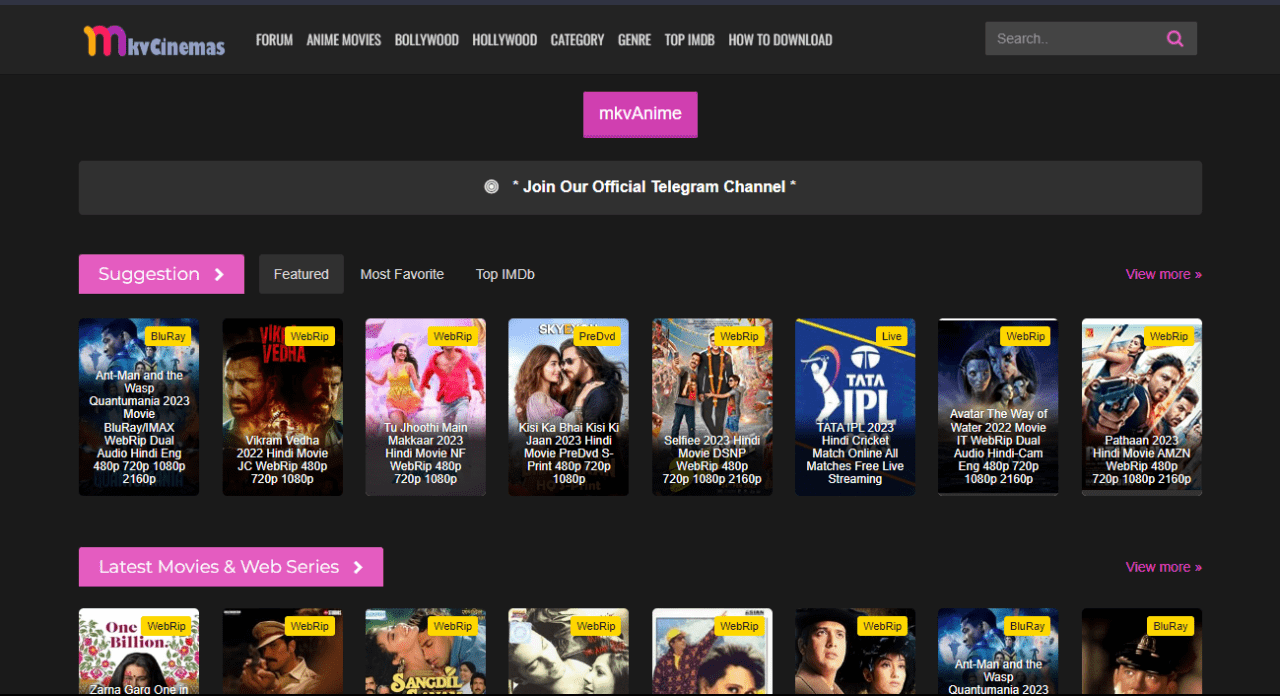This screenshot has height=696, width=1280.
Task: Open the Category menu
Action: [577, 40]
